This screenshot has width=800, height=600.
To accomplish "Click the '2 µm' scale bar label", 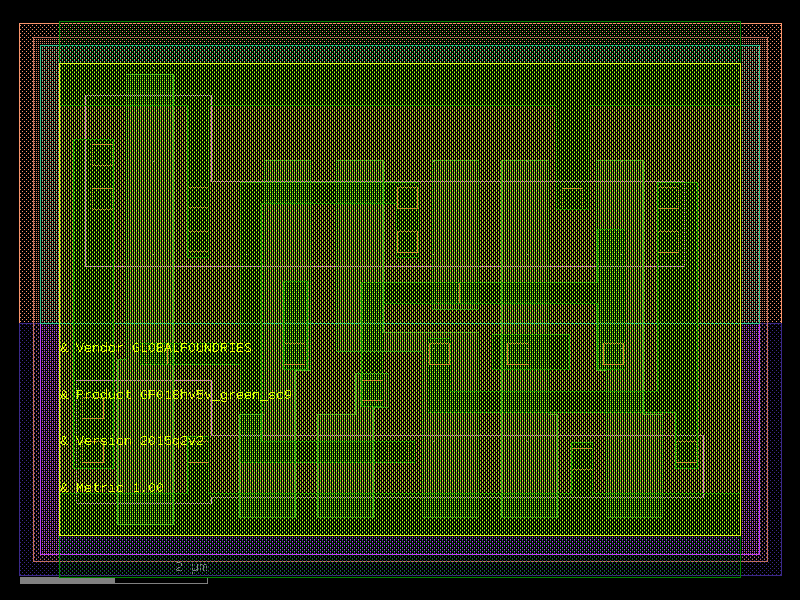I will [x=191, y=567].
